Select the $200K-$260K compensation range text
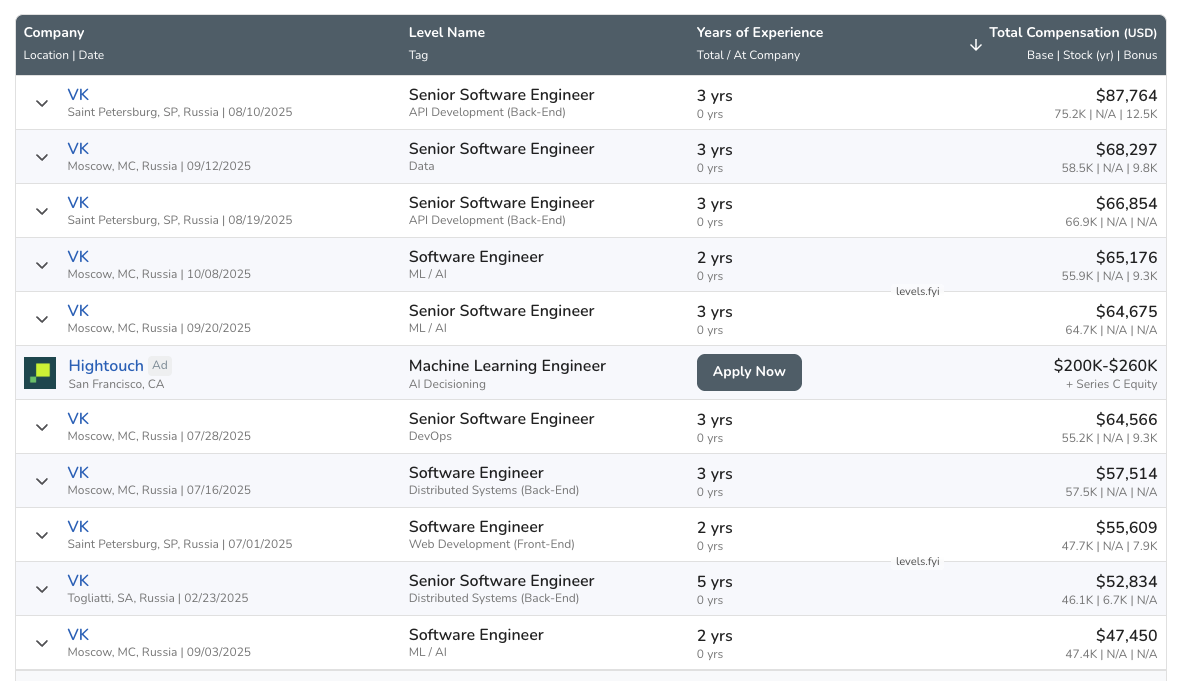Screen dimensions: 1186x681 pos(1105,366)
